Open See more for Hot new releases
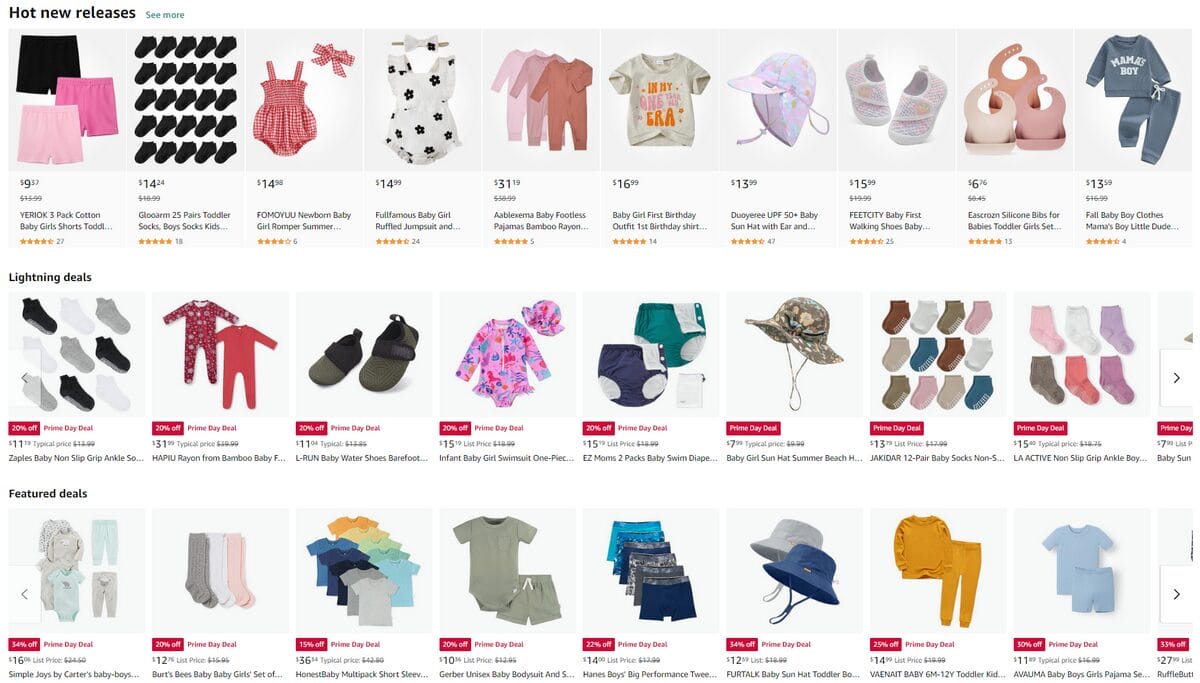 click(x=165, y=15)
